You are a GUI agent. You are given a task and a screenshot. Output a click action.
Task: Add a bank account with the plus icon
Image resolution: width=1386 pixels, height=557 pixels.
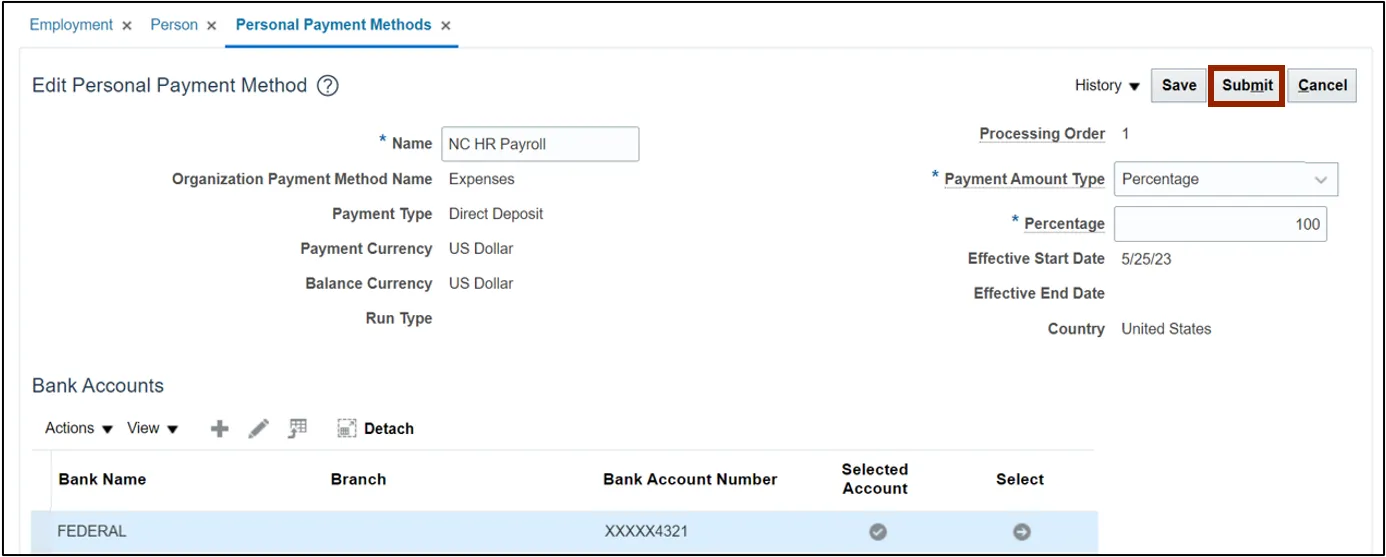tap(219, 429)
